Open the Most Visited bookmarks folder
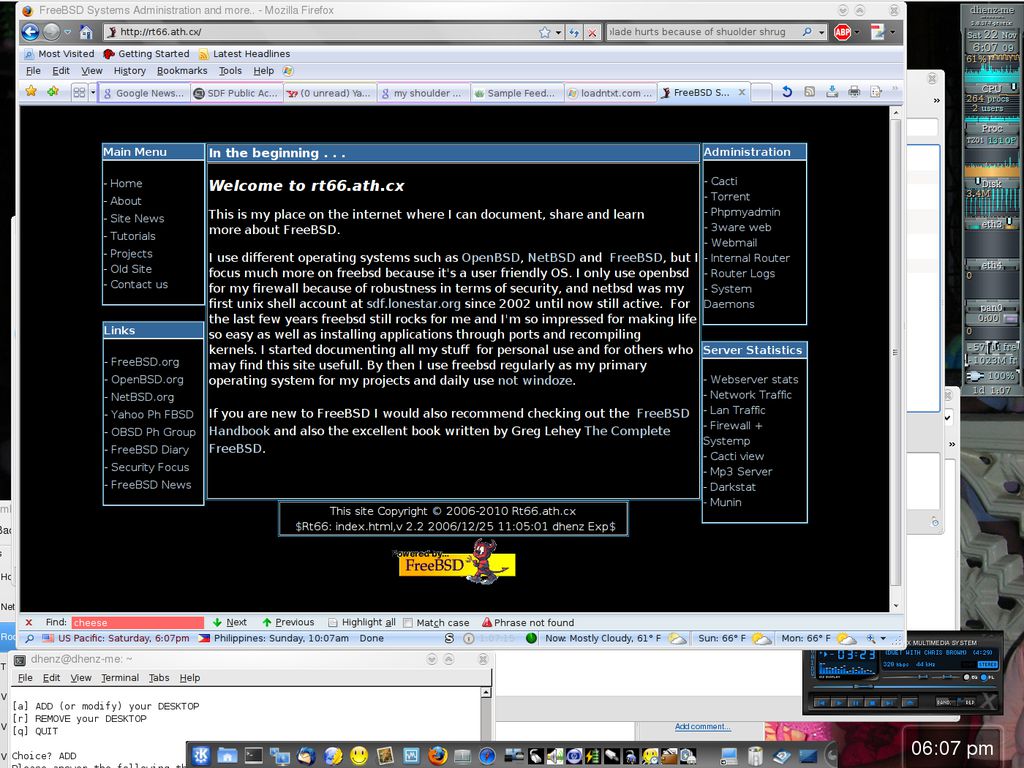 point(59,54)
